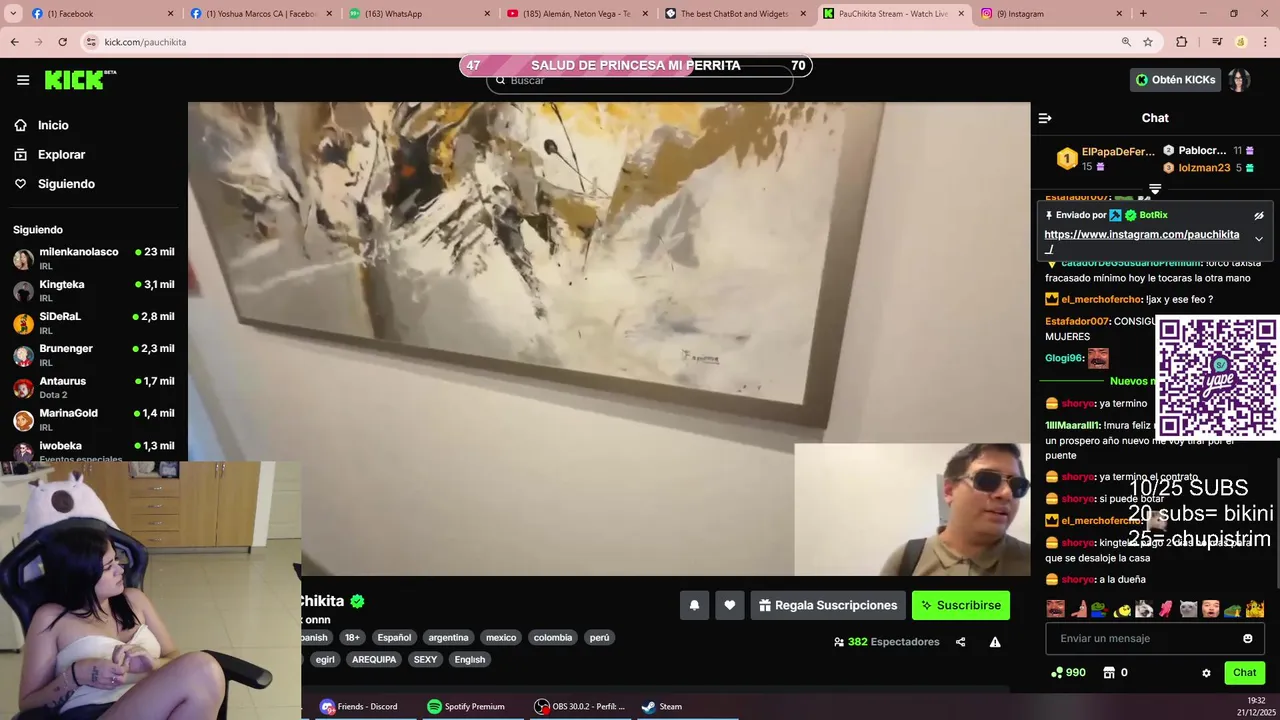1280x720 pixels.
Task: Open the Extensions puzzle icon
Action: click(1182, 42)
